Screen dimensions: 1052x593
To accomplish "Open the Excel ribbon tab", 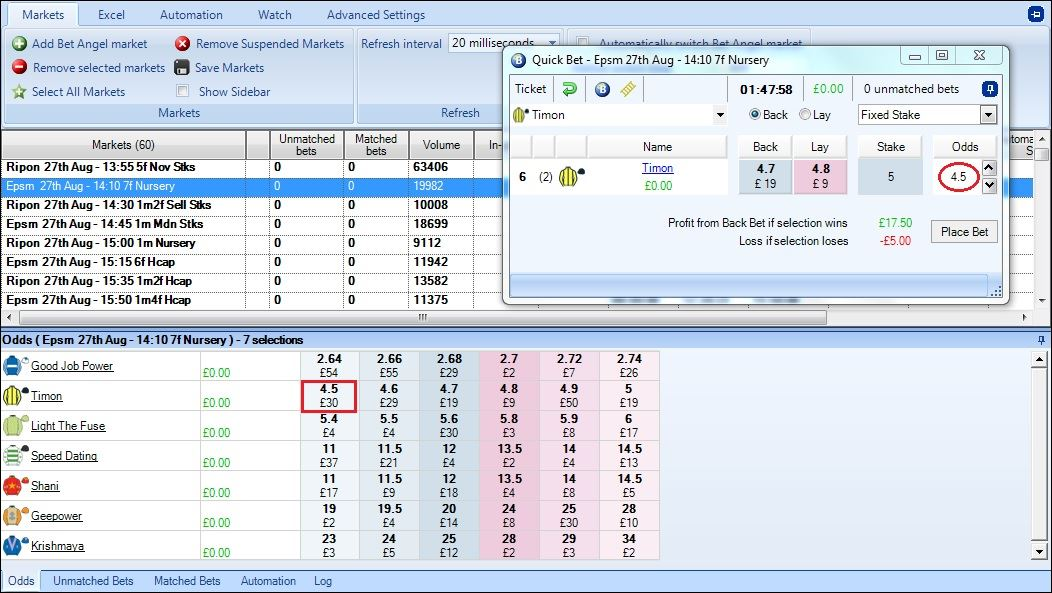I will [x=111, y=14].
